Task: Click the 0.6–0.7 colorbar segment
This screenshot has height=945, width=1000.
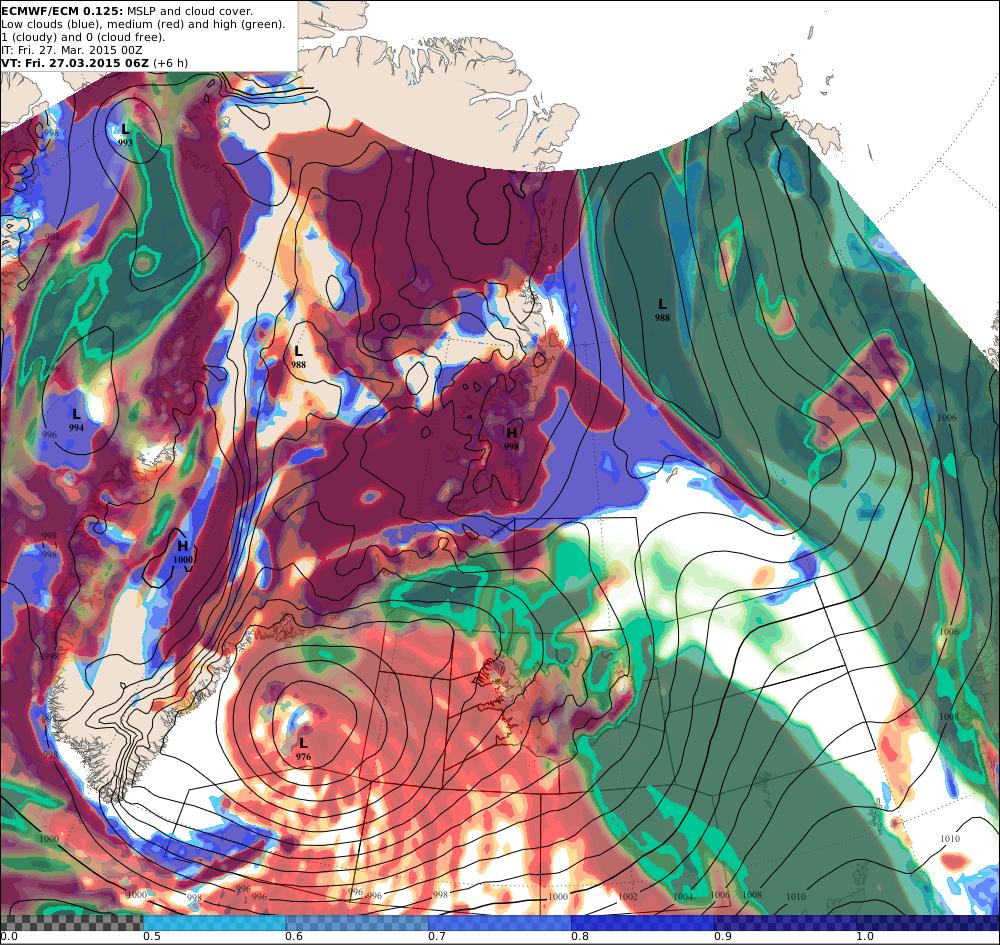Action: point(357,923)
